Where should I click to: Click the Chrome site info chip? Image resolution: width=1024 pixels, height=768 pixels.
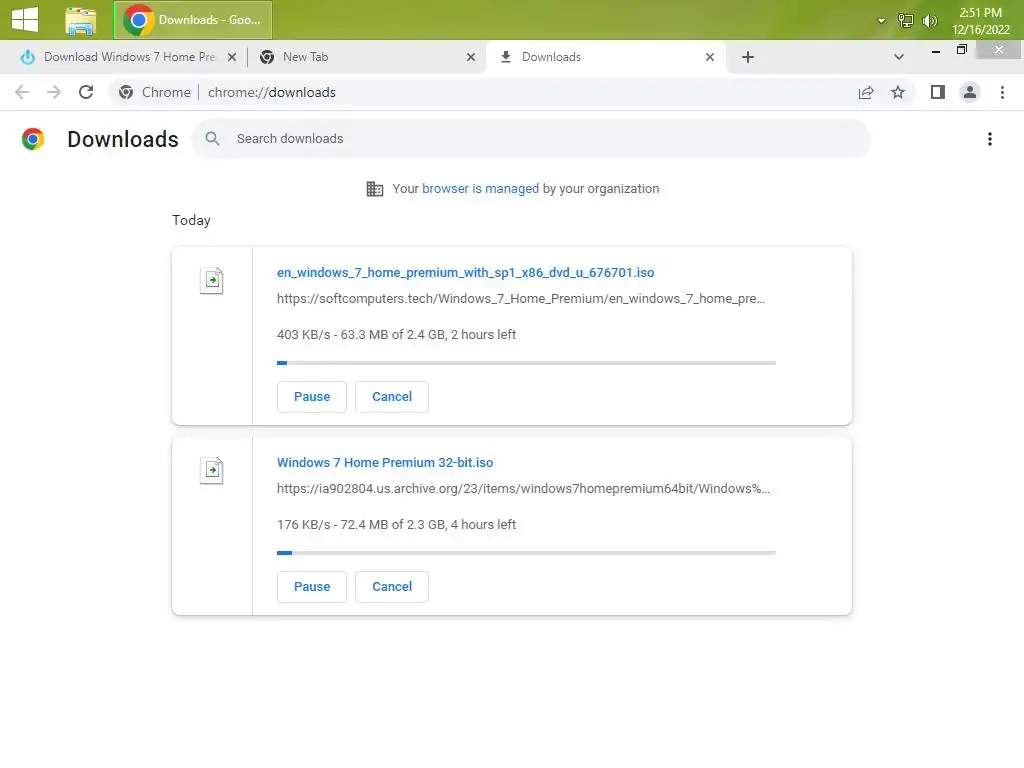[155, 92]
